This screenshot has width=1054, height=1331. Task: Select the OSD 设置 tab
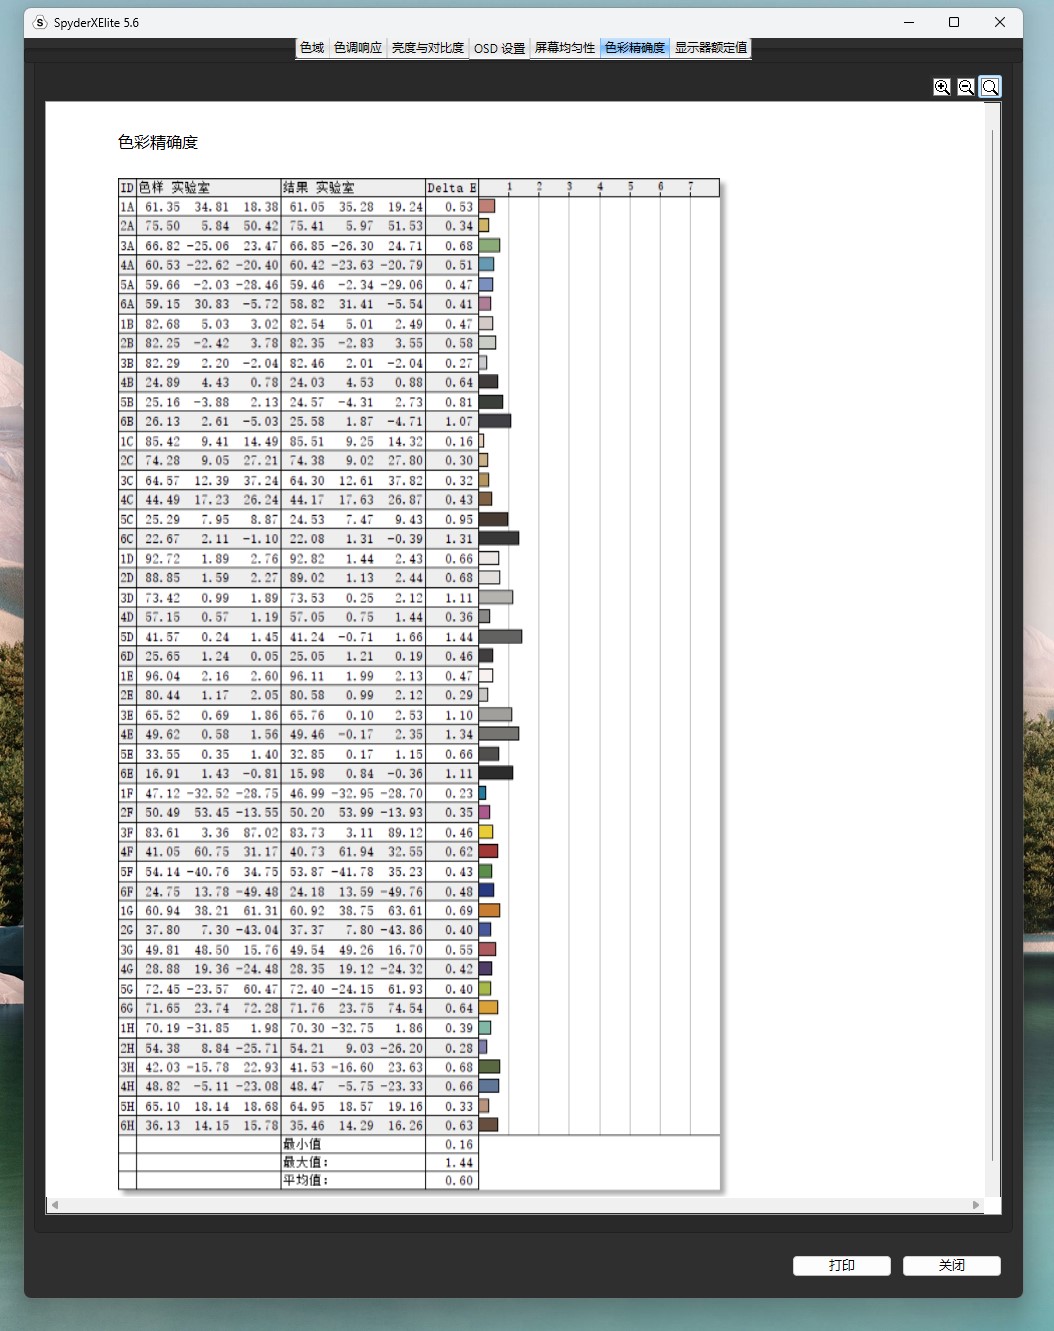pos(499,48)
